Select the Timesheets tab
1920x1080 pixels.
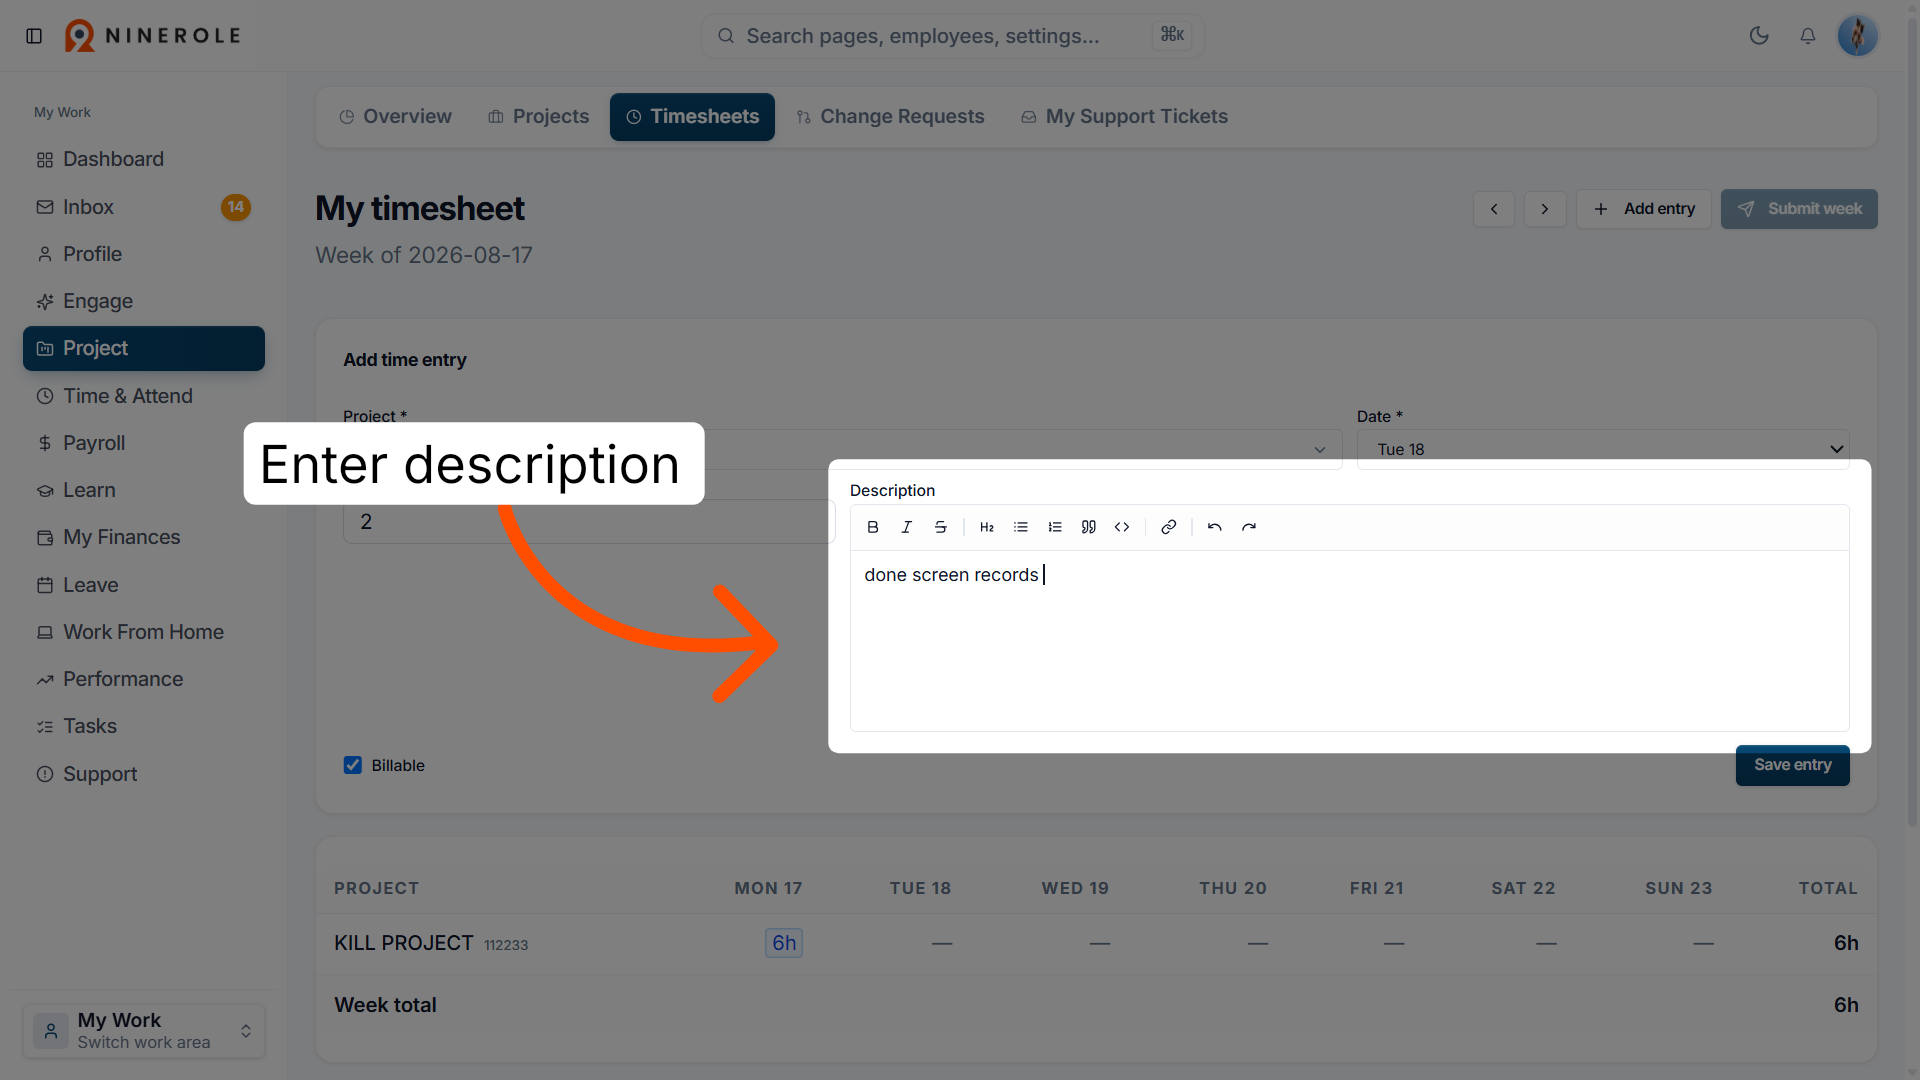692,117
